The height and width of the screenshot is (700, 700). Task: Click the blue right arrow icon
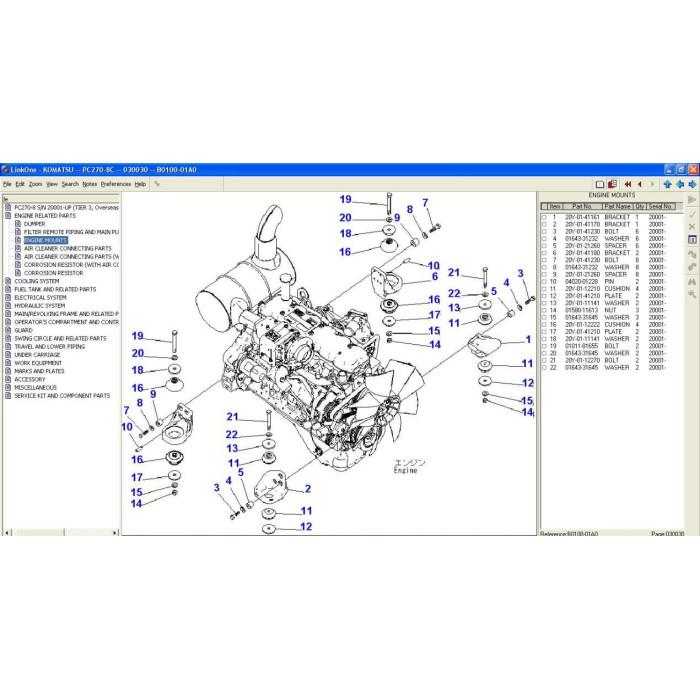(x=692, y=184)
